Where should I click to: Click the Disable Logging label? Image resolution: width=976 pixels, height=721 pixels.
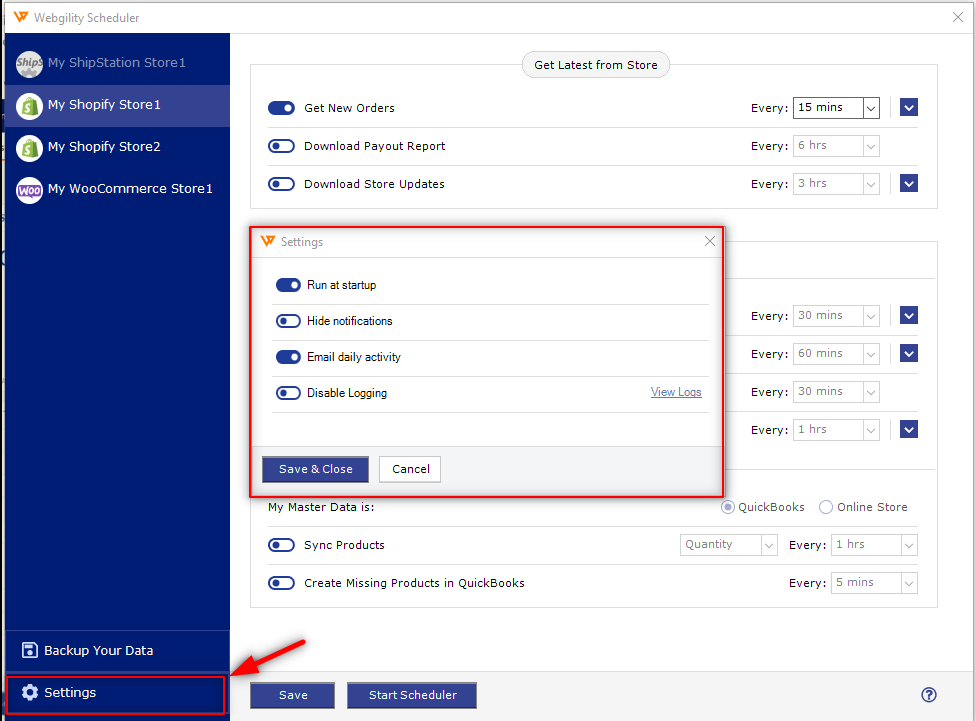[347, 393]
